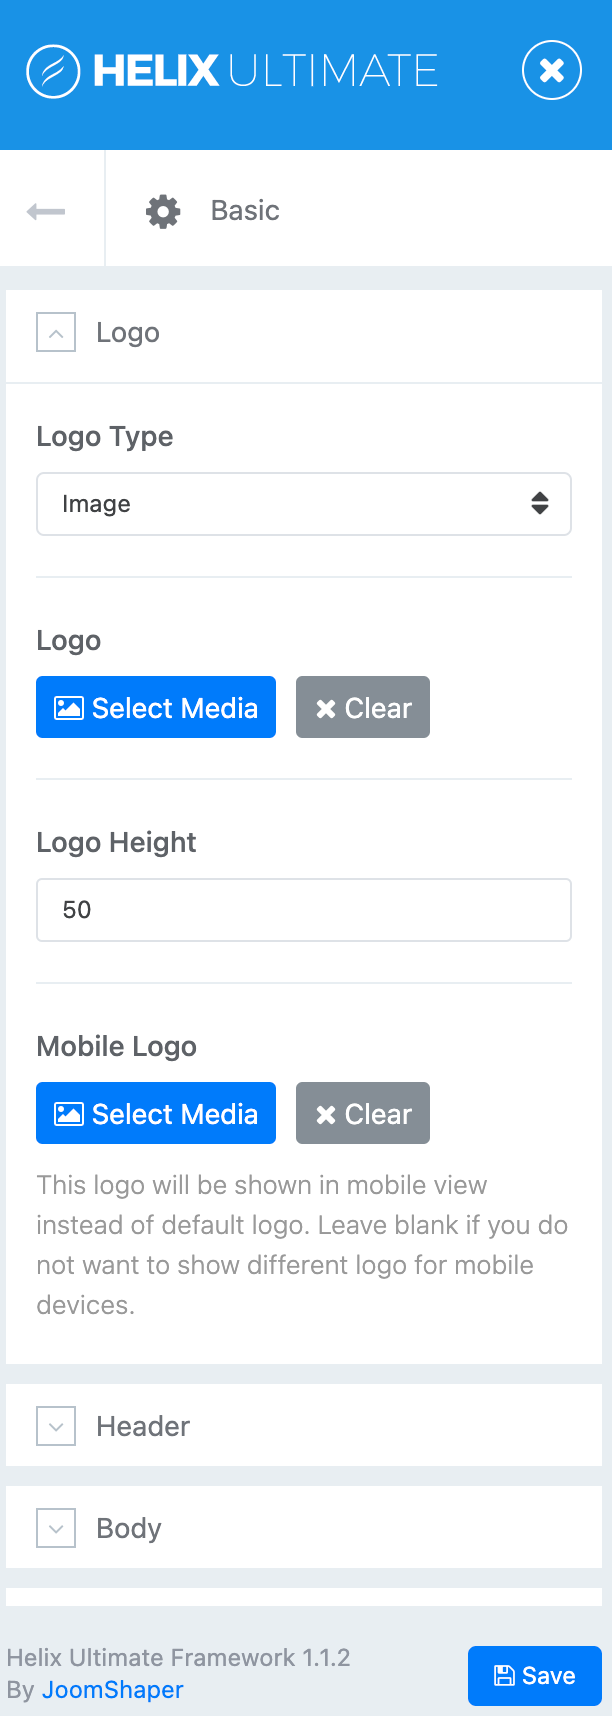Click the Helix Ultimate swirl logo icon
Image resolution: width=612 pixels, height=1716 pixels.
[x=53, y=71]
